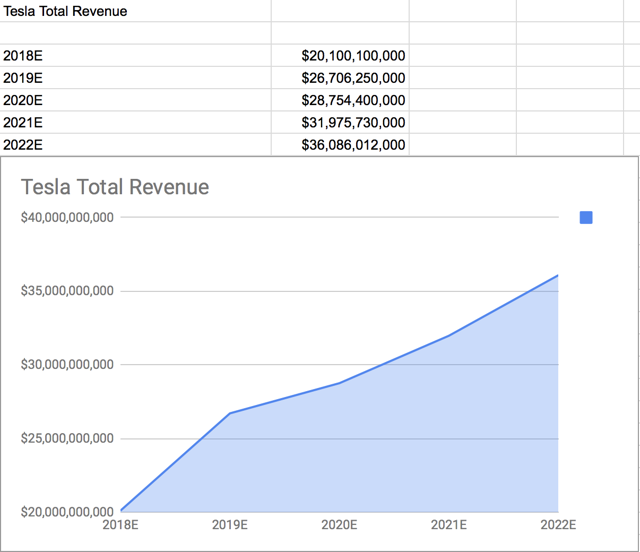Click the 2018E x-axis label

coord(120,525)
